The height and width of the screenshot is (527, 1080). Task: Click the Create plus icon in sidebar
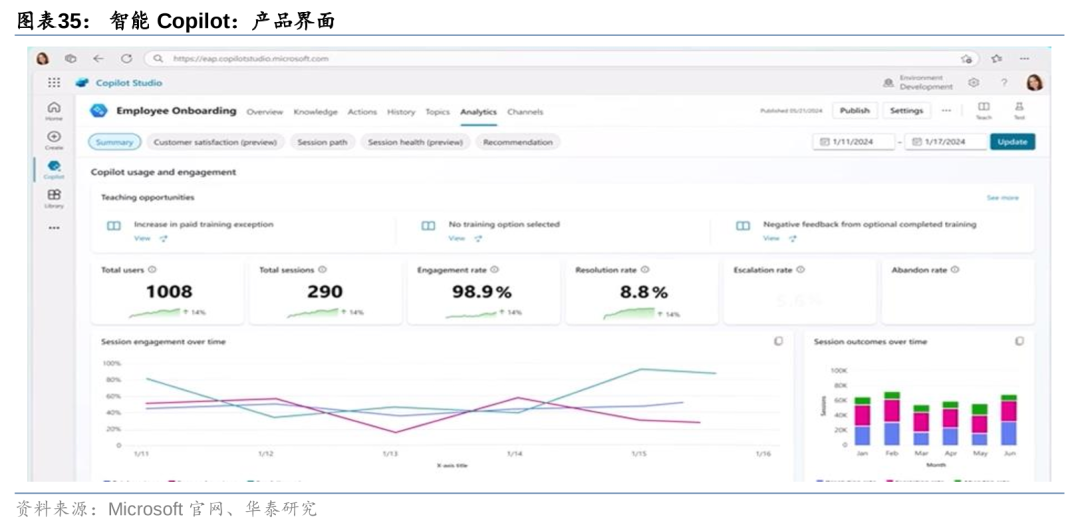54,137
